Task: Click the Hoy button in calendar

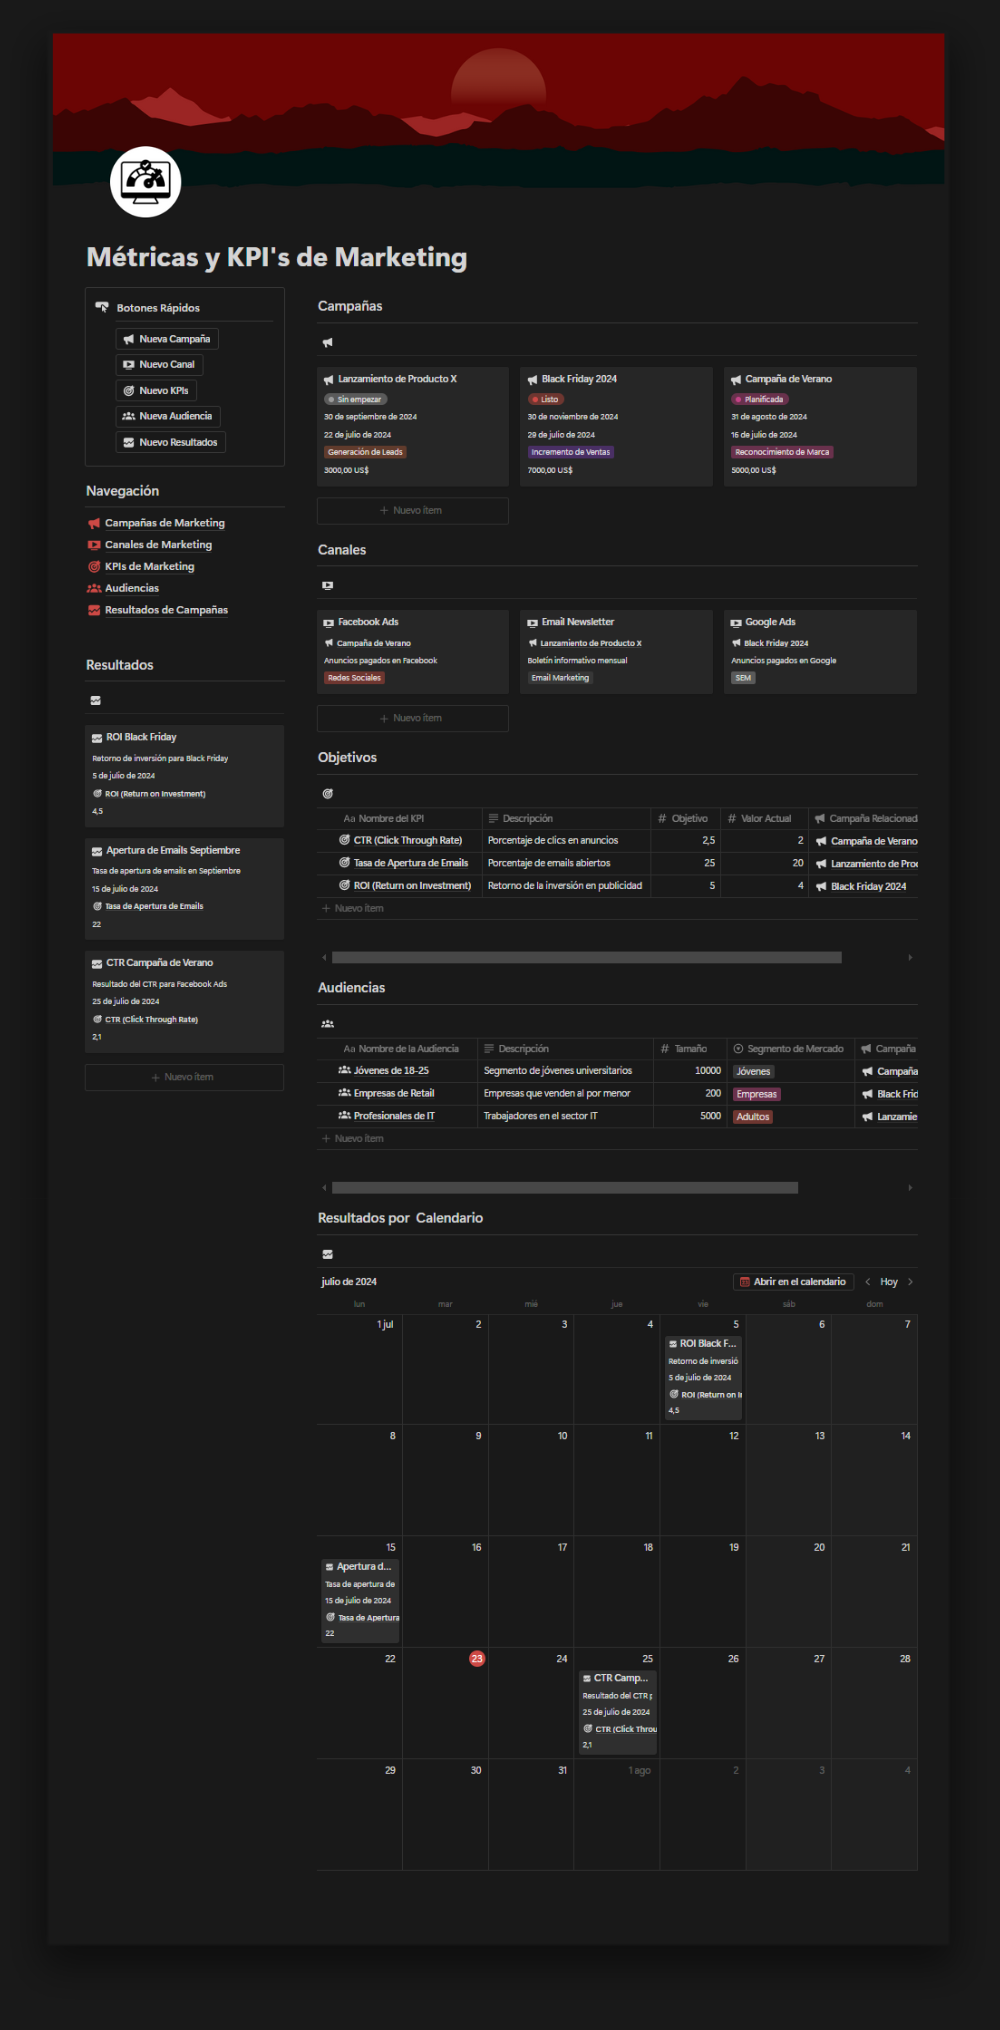Action: (x=889, y=1282)
